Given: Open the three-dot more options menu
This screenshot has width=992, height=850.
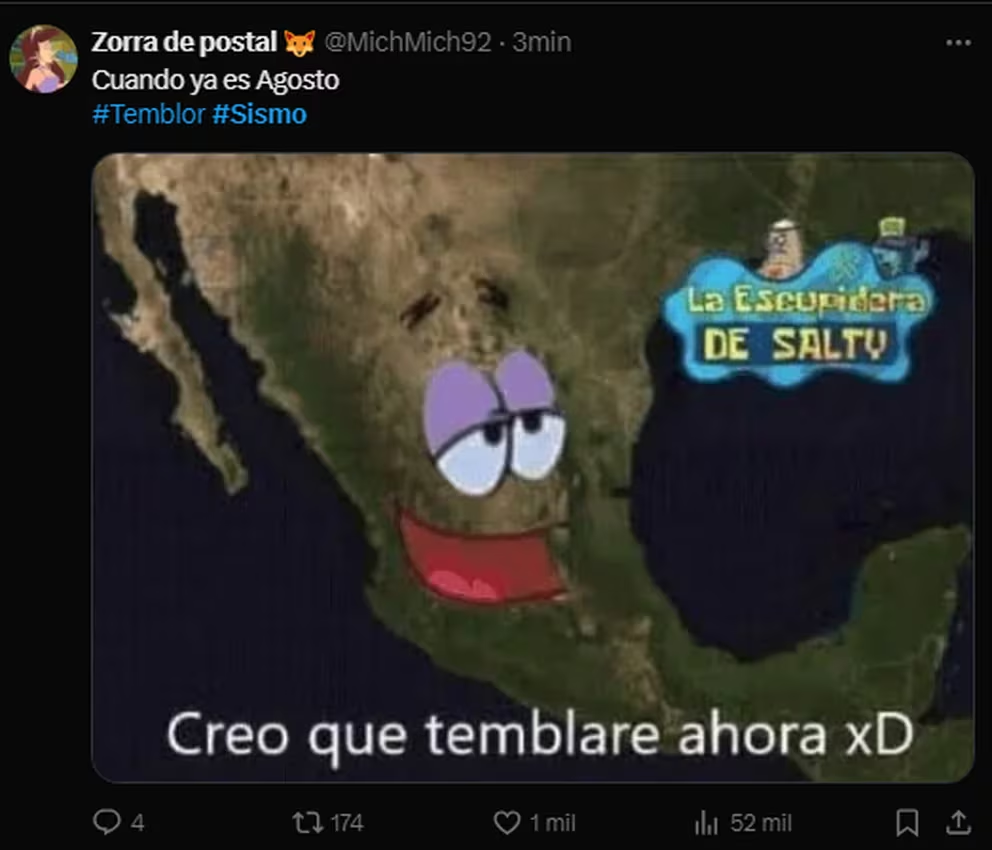Looking at the screenshot, I should click(x=958, y=42).
